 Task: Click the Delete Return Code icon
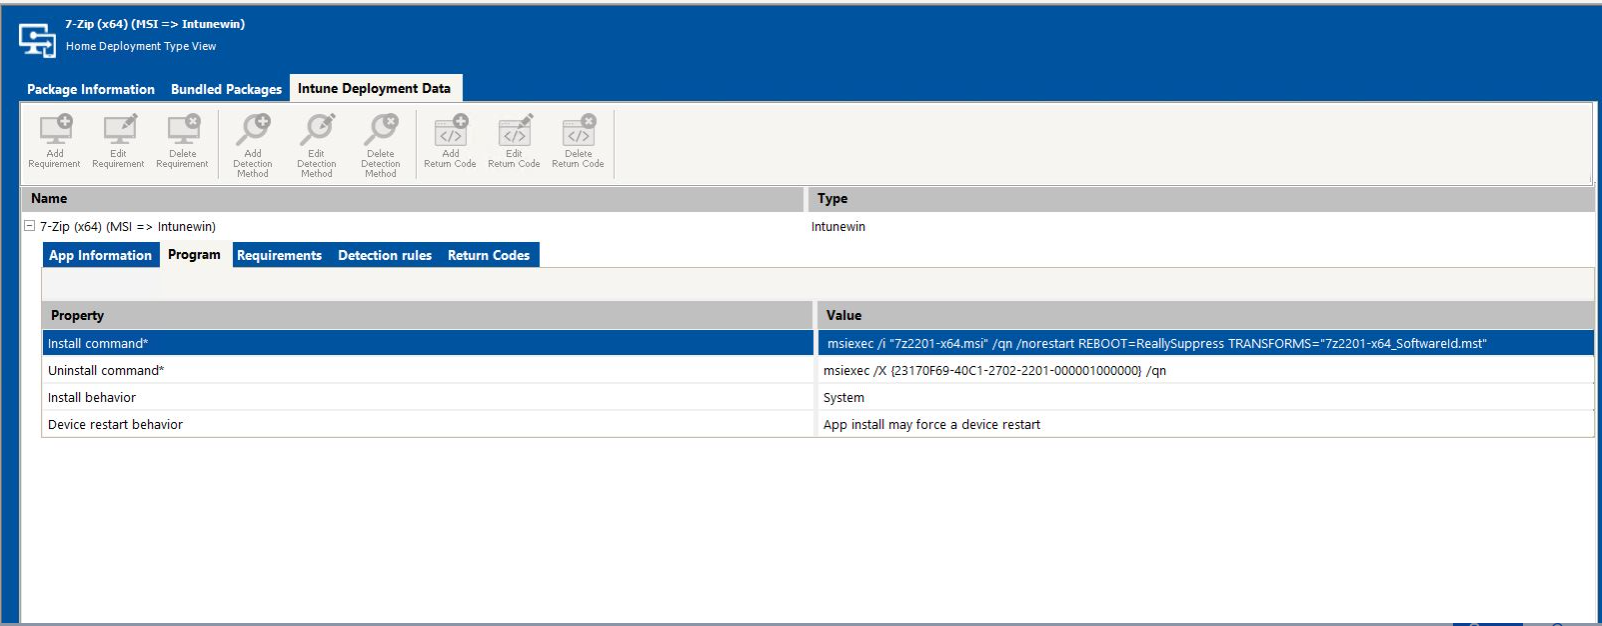[x=578, y=130]
